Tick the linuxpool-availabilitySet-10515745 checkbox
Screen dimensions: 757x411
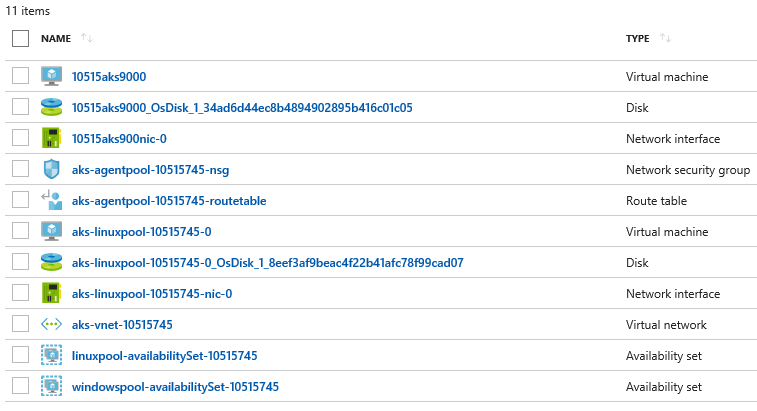[20, 354]
